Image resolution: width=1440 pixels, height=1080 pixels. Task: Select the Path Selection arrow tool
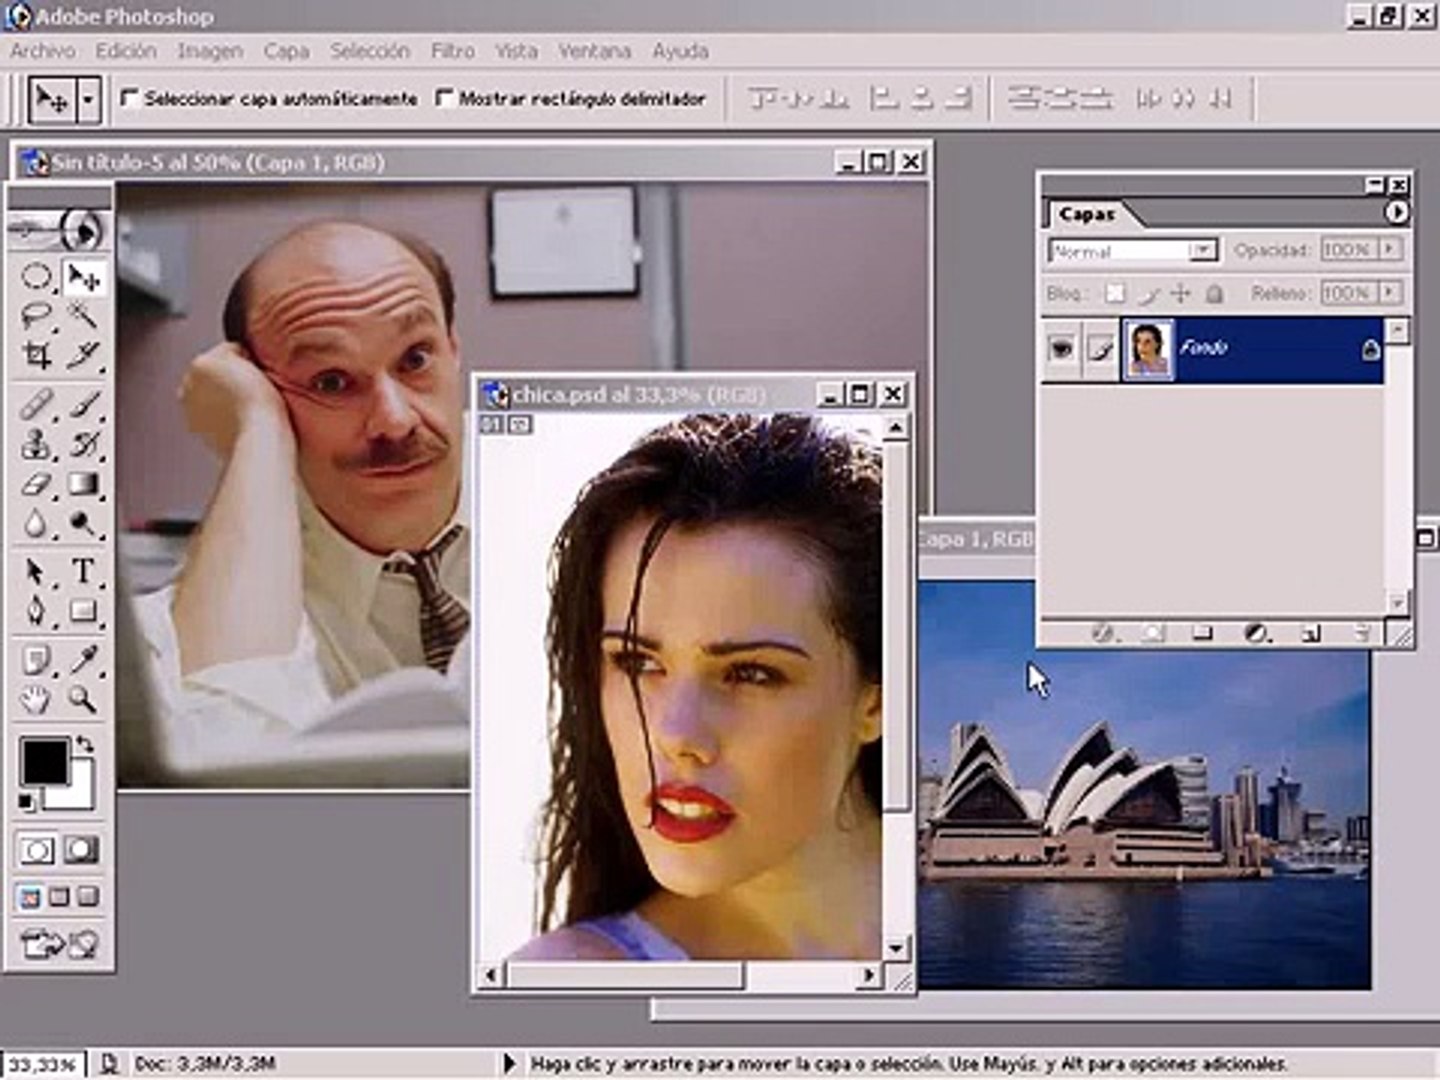click(x=36, y=571)
